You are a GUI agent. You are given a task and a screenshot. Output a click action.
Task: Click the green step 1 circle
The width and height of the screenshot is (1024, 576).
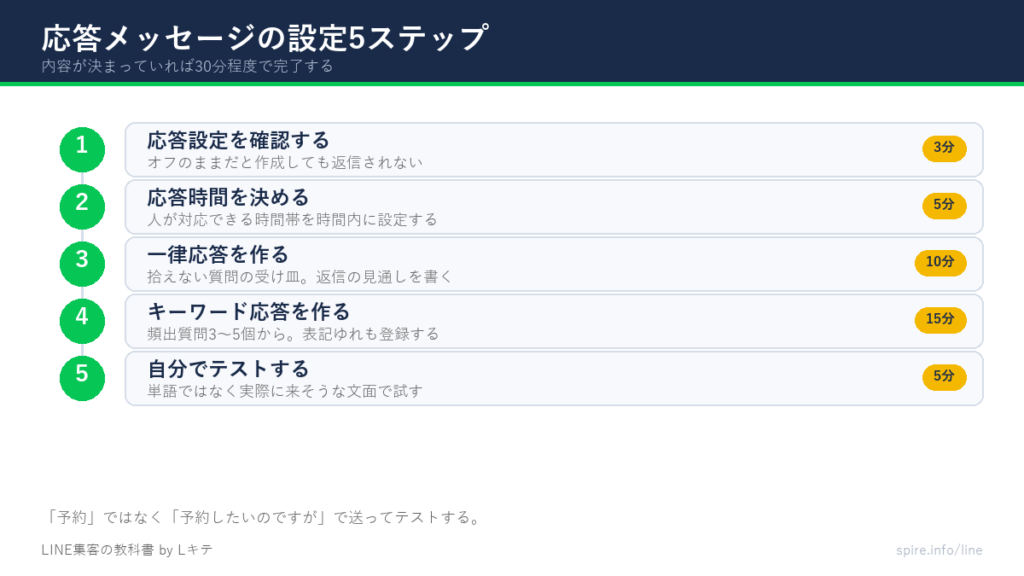82,150
